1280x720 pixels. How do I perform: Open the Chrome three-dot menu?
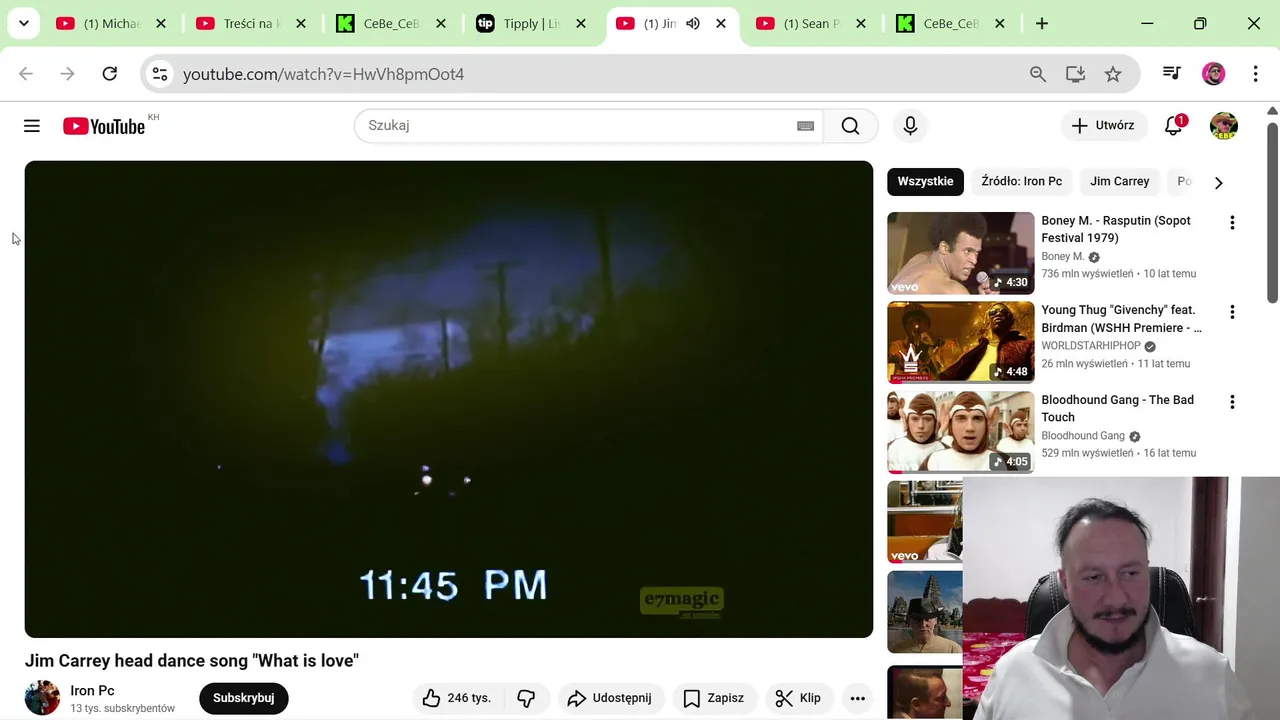tap(1255, 74)
